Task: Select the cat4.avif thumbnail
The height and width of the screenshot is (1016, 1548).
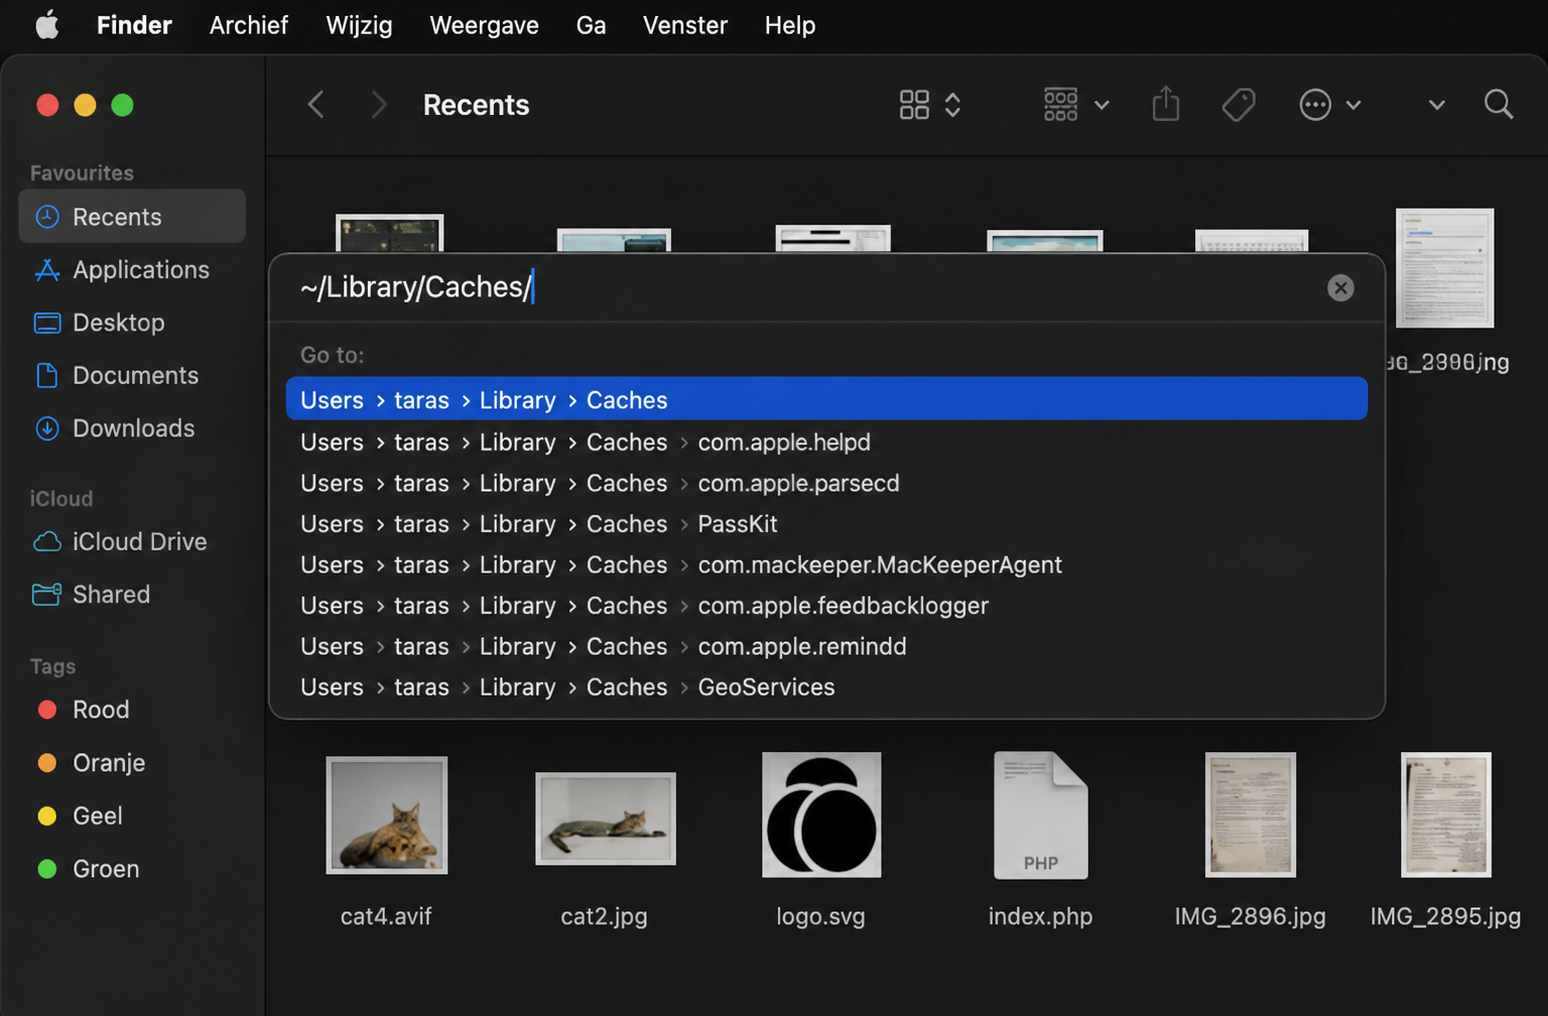Action: click(x=387, y=815)
